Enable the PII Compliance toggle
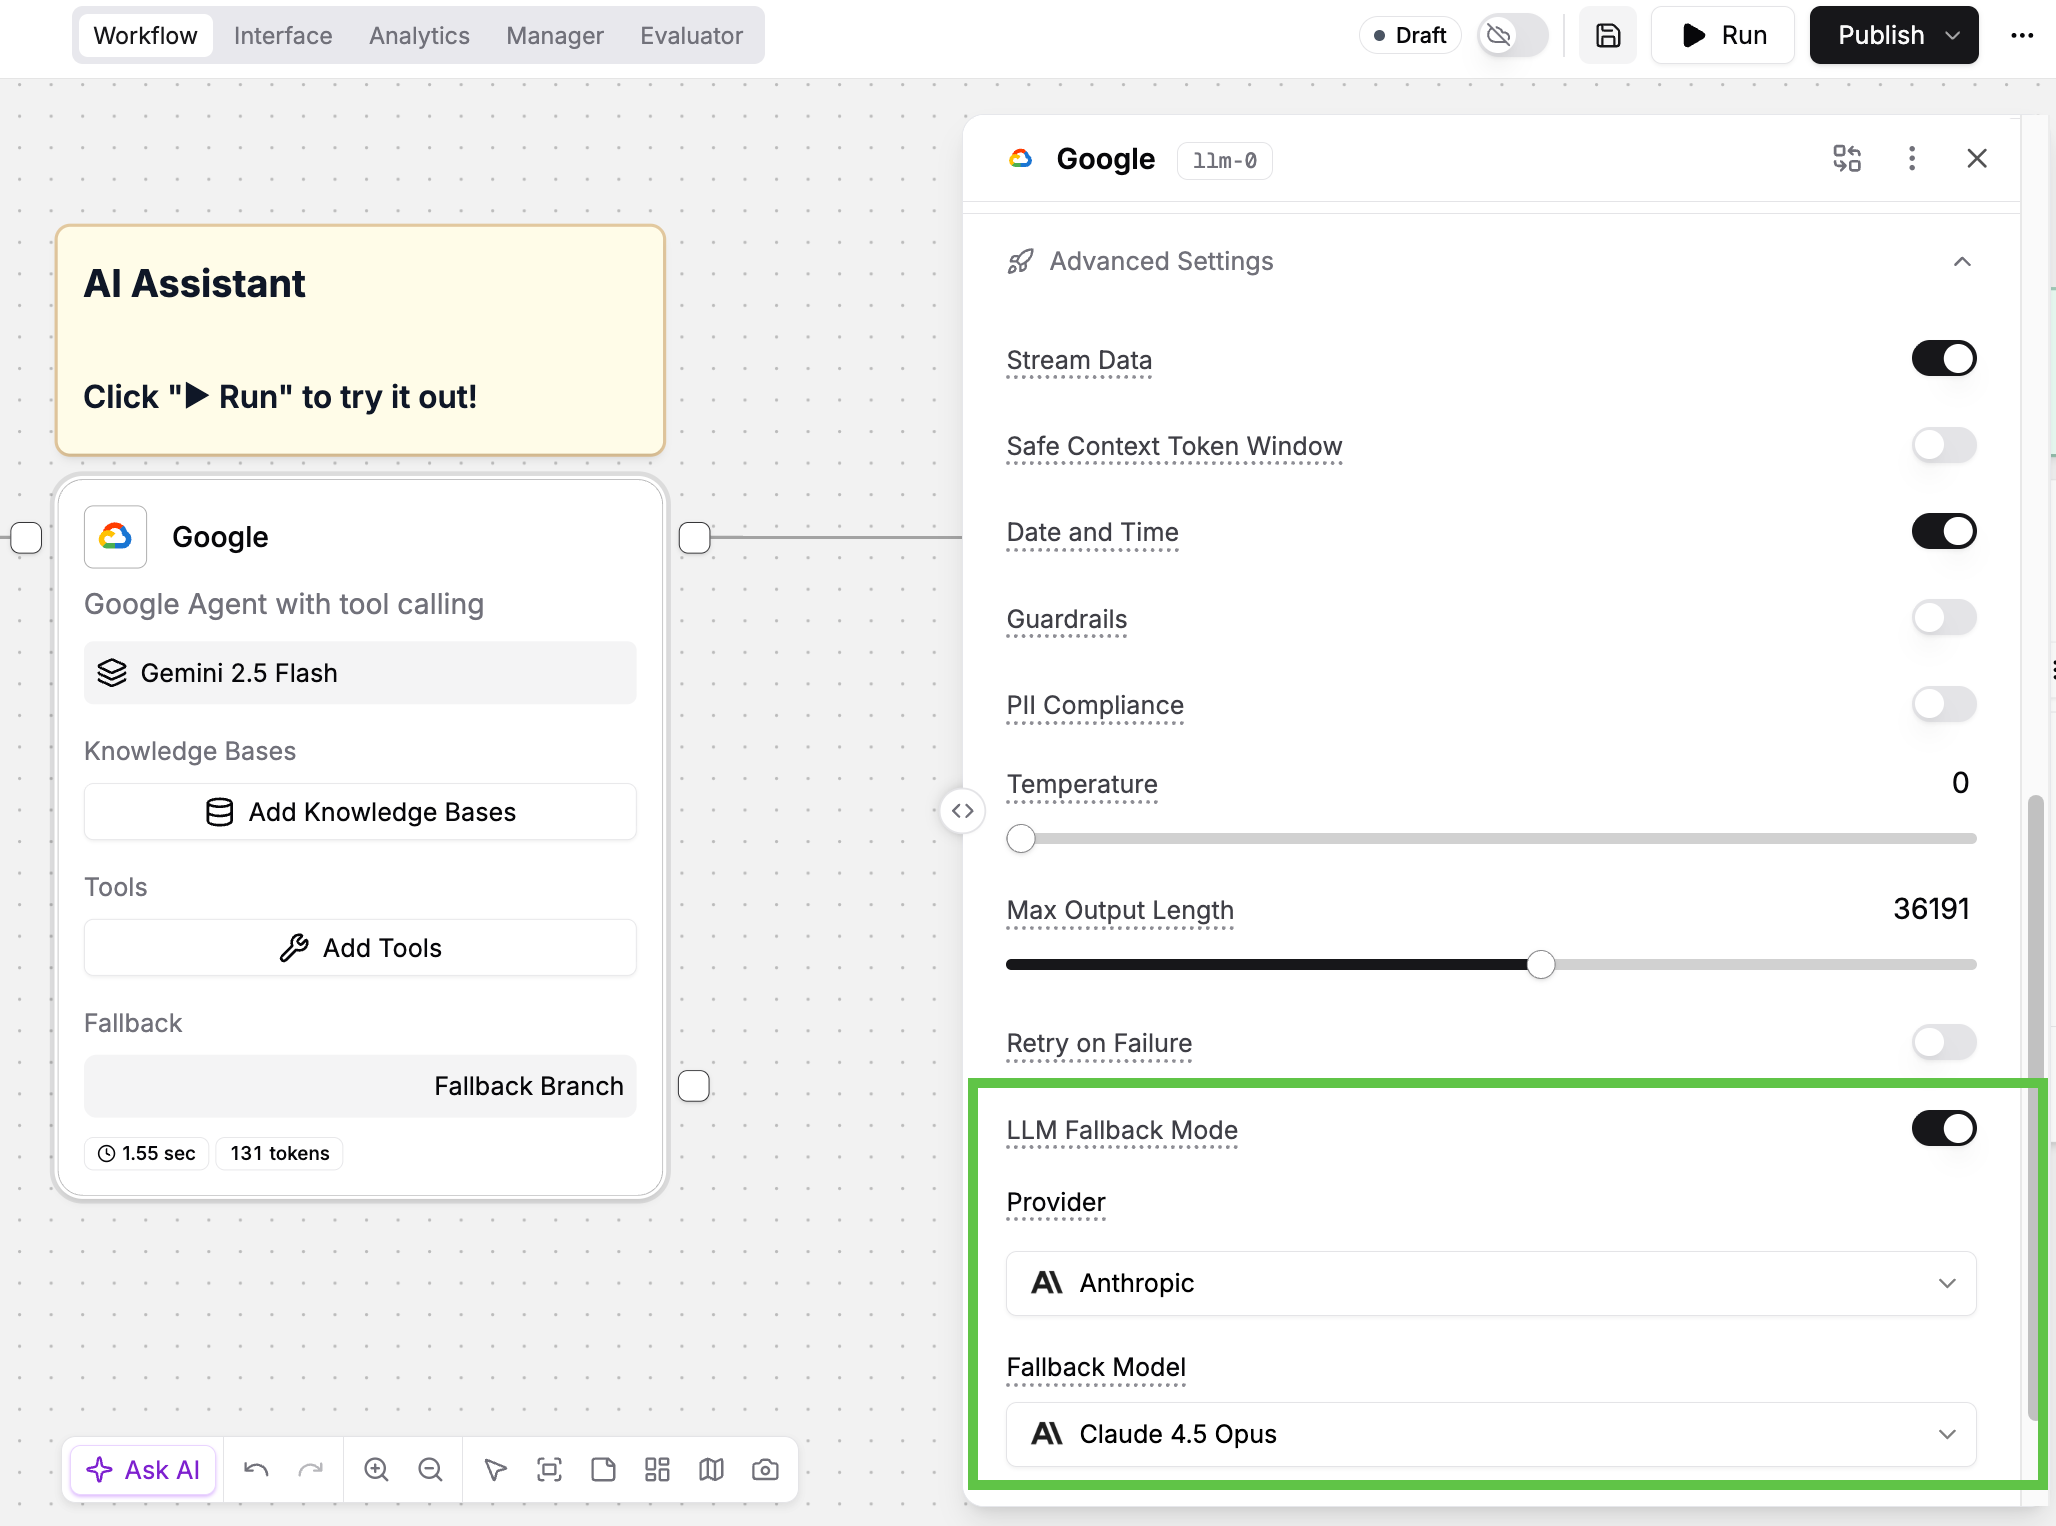 pos(1943,704)
